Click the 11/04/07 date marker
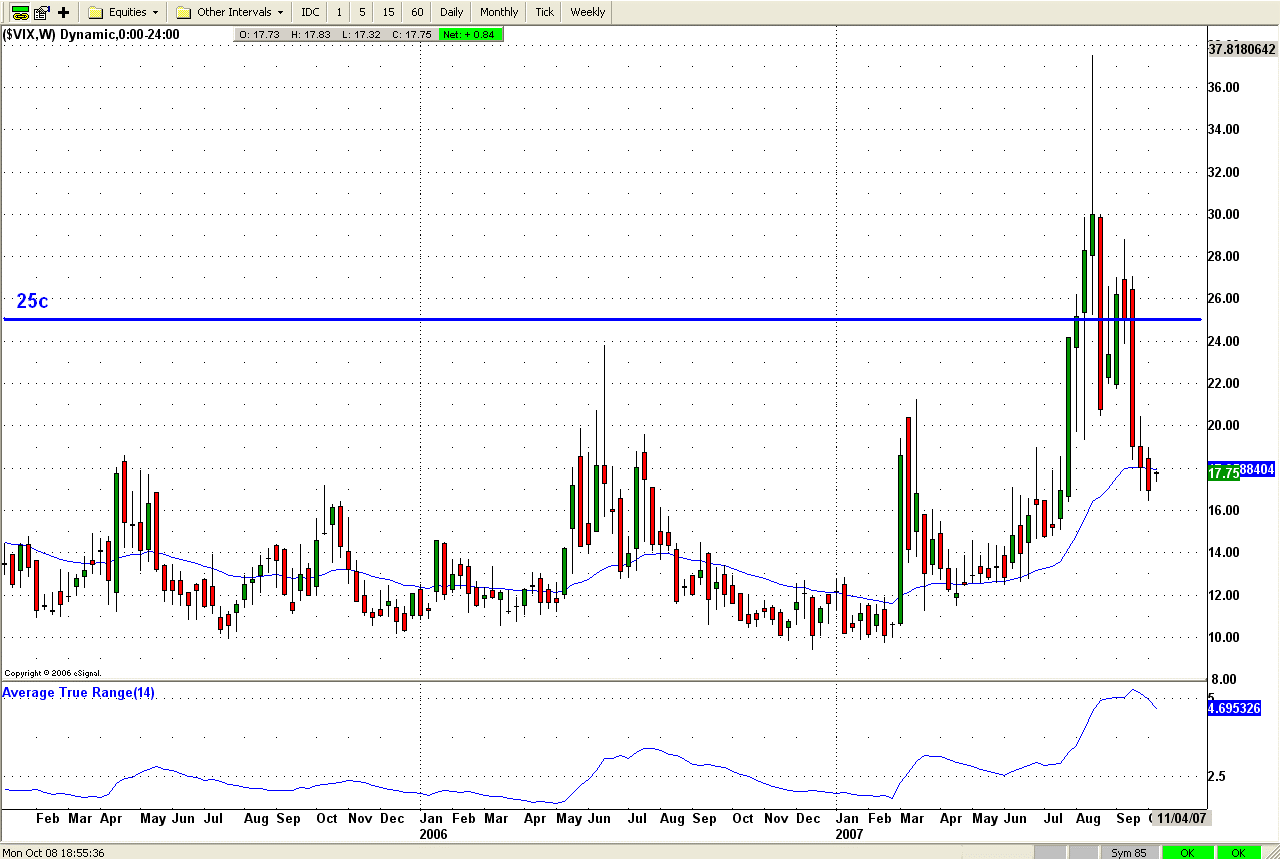Viewport: 1280px width, 859px height. click(x=1182, y=818)
